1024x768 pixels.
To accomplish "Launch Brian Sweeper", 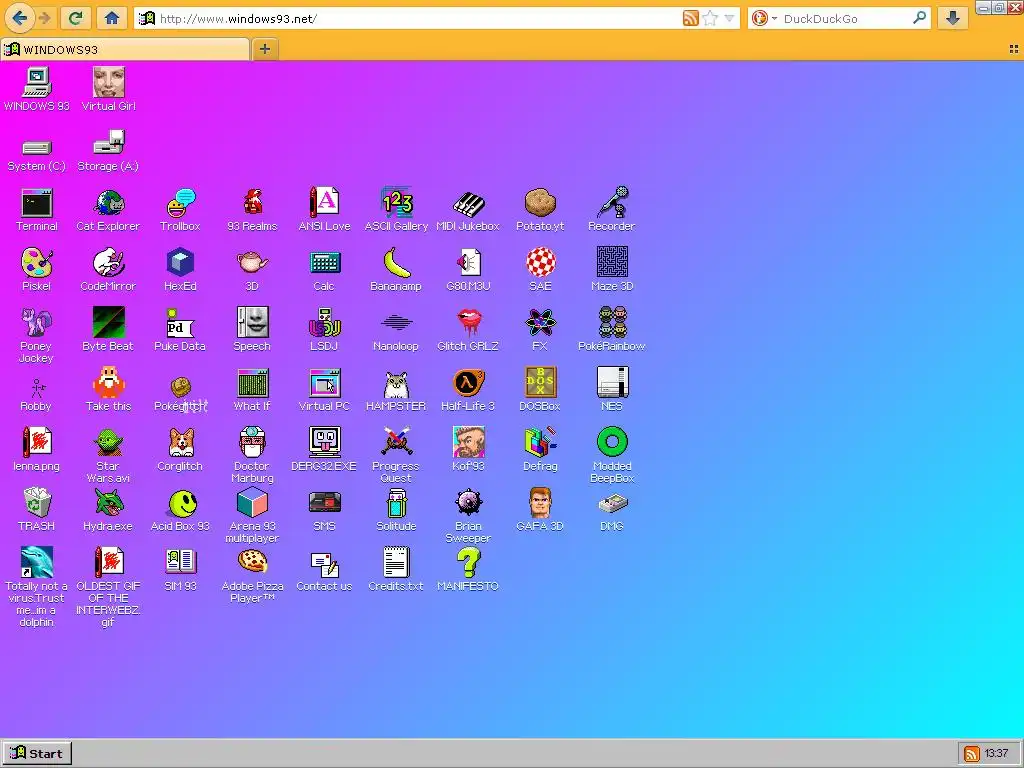I will pos(468,515).
